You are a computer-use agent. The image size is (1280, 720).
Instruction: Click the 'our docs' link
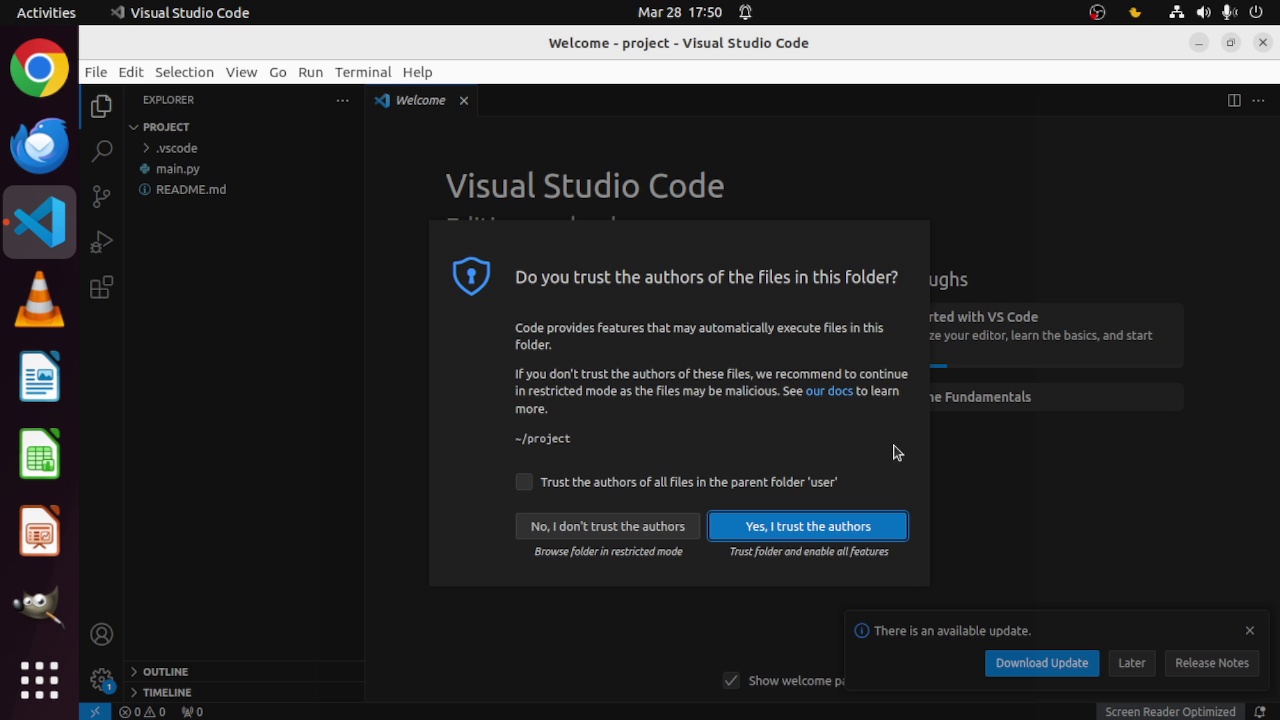coord(829,391)
